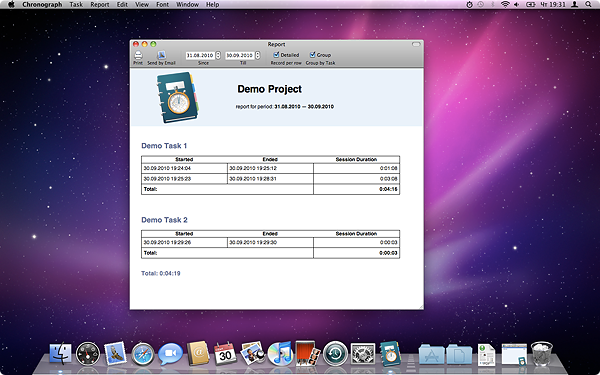Image resolution: width=600 pixels, height=375 pixels.
Task: Click the Demo Project title
Action: click(269, 89)
